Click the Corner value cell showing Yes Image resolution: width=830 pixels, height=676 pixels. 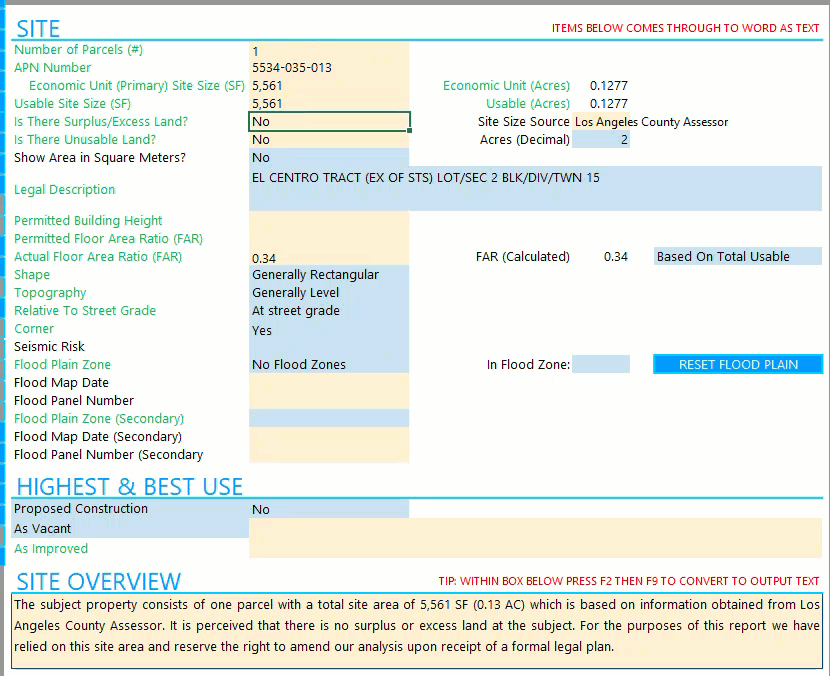tap(329, 330)
